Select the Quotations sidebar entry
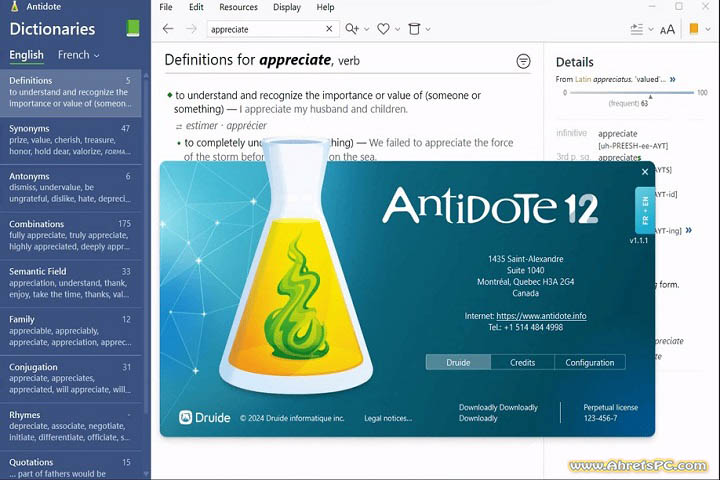720x480 pixels. (x=71, y=466)
